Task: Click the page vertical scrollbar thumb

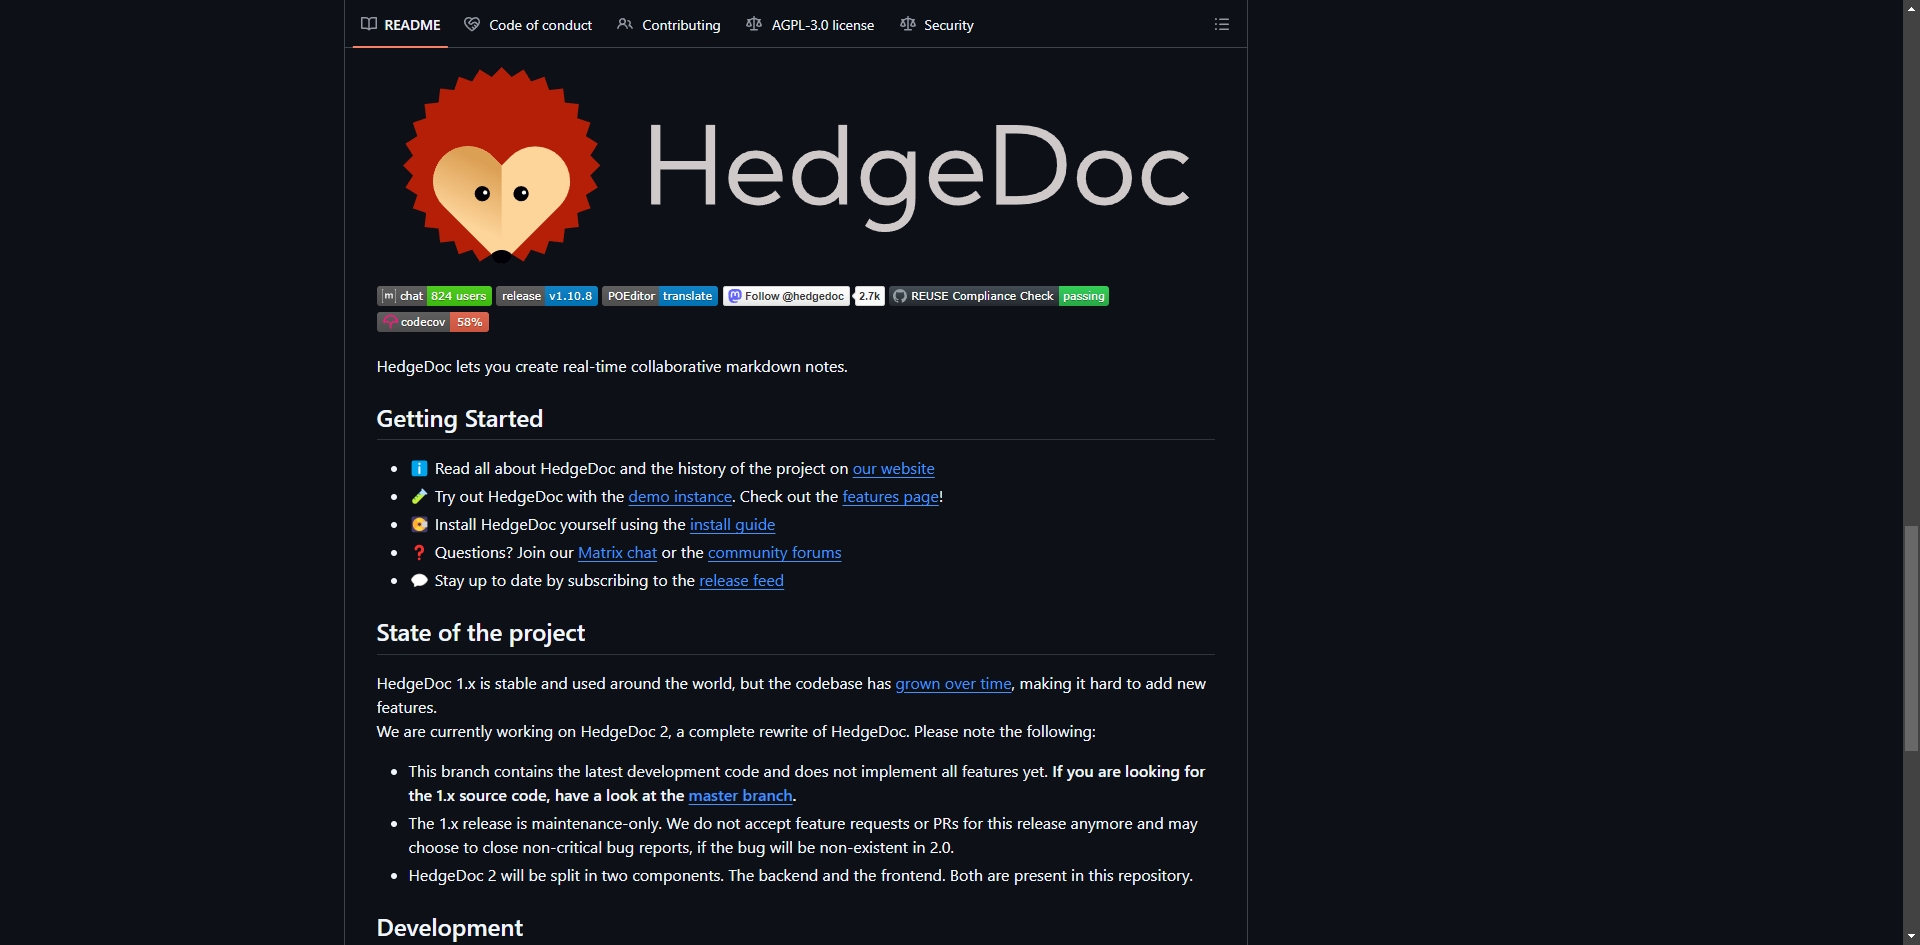Action: (1911, 638)
